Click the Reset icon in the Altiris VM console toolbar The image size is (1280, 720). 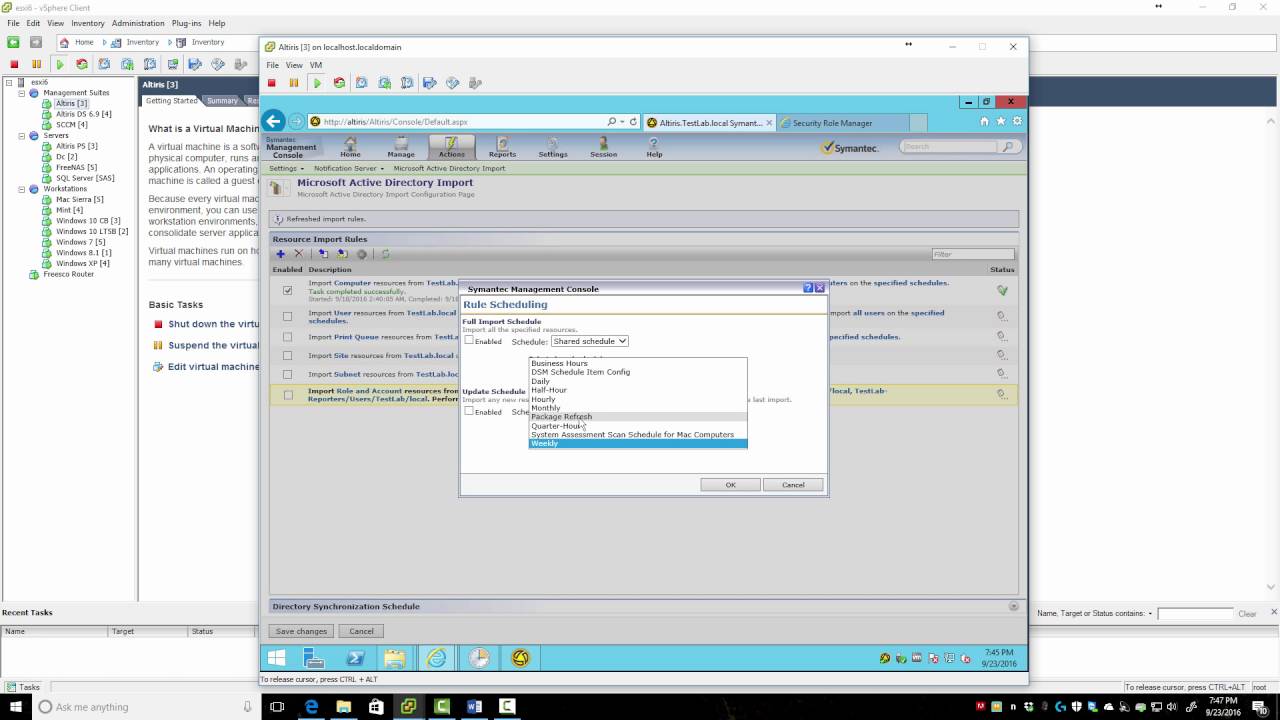tap(339, 83)
